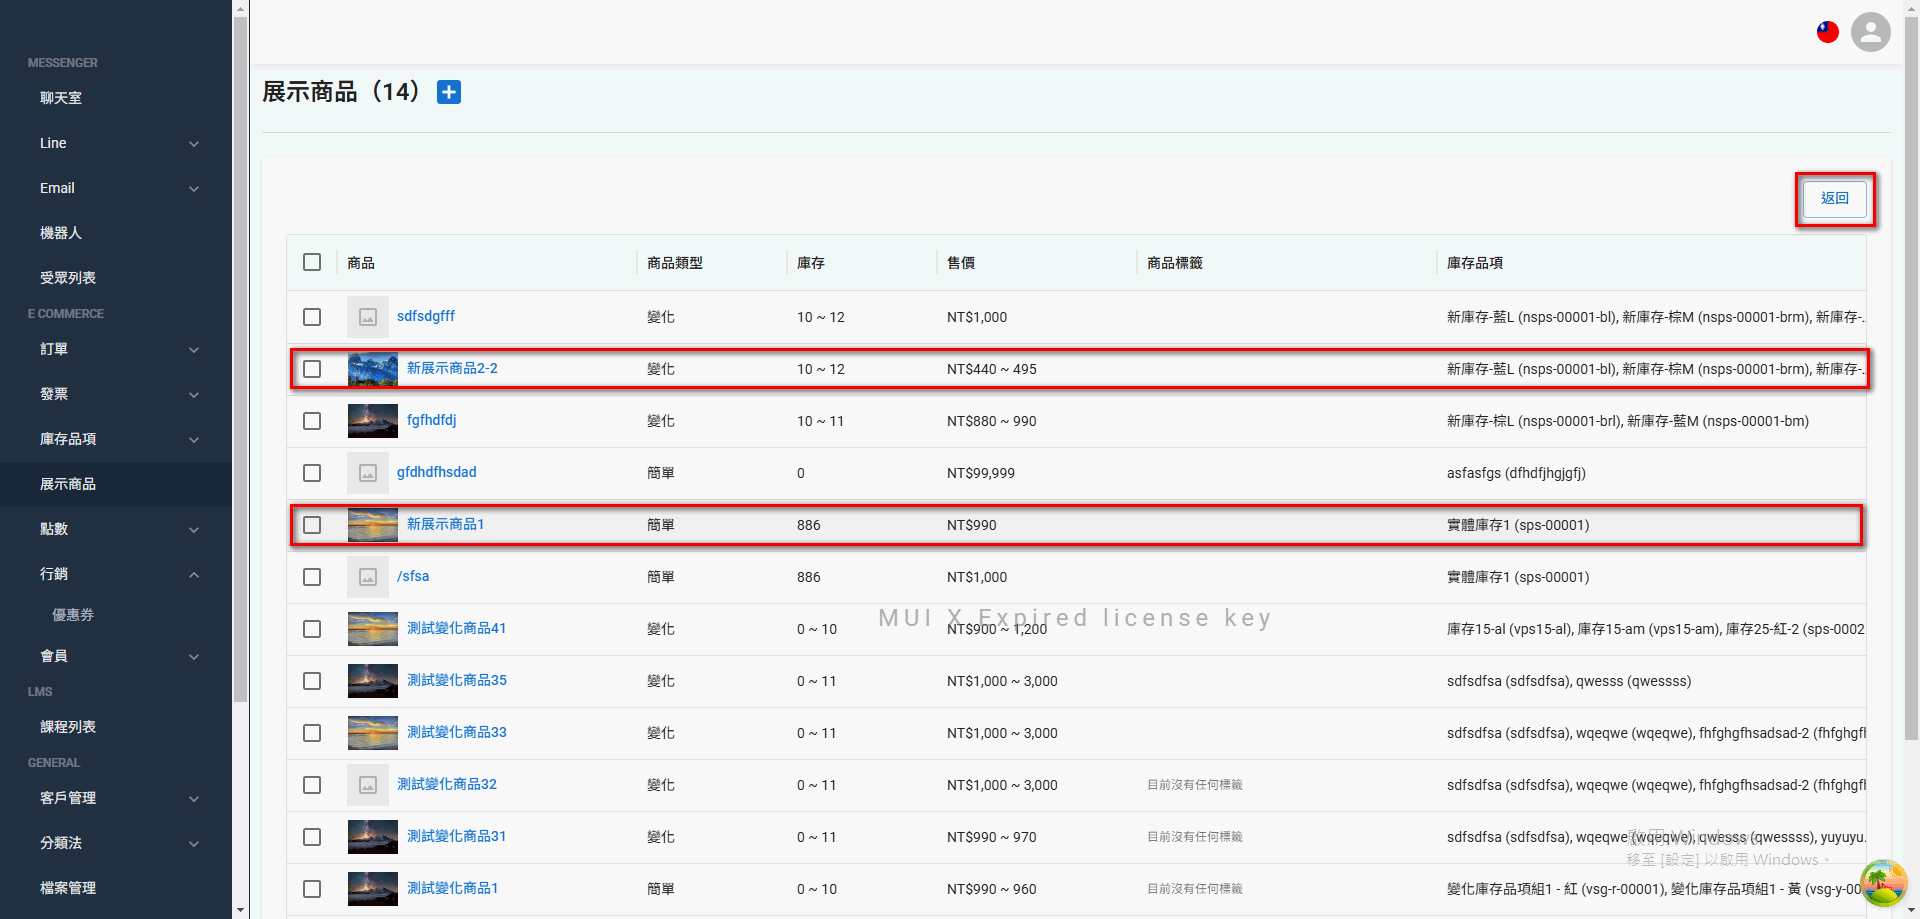Expand the Line sidebar menu
1920x919 pixels.
(x=116, y=143)
